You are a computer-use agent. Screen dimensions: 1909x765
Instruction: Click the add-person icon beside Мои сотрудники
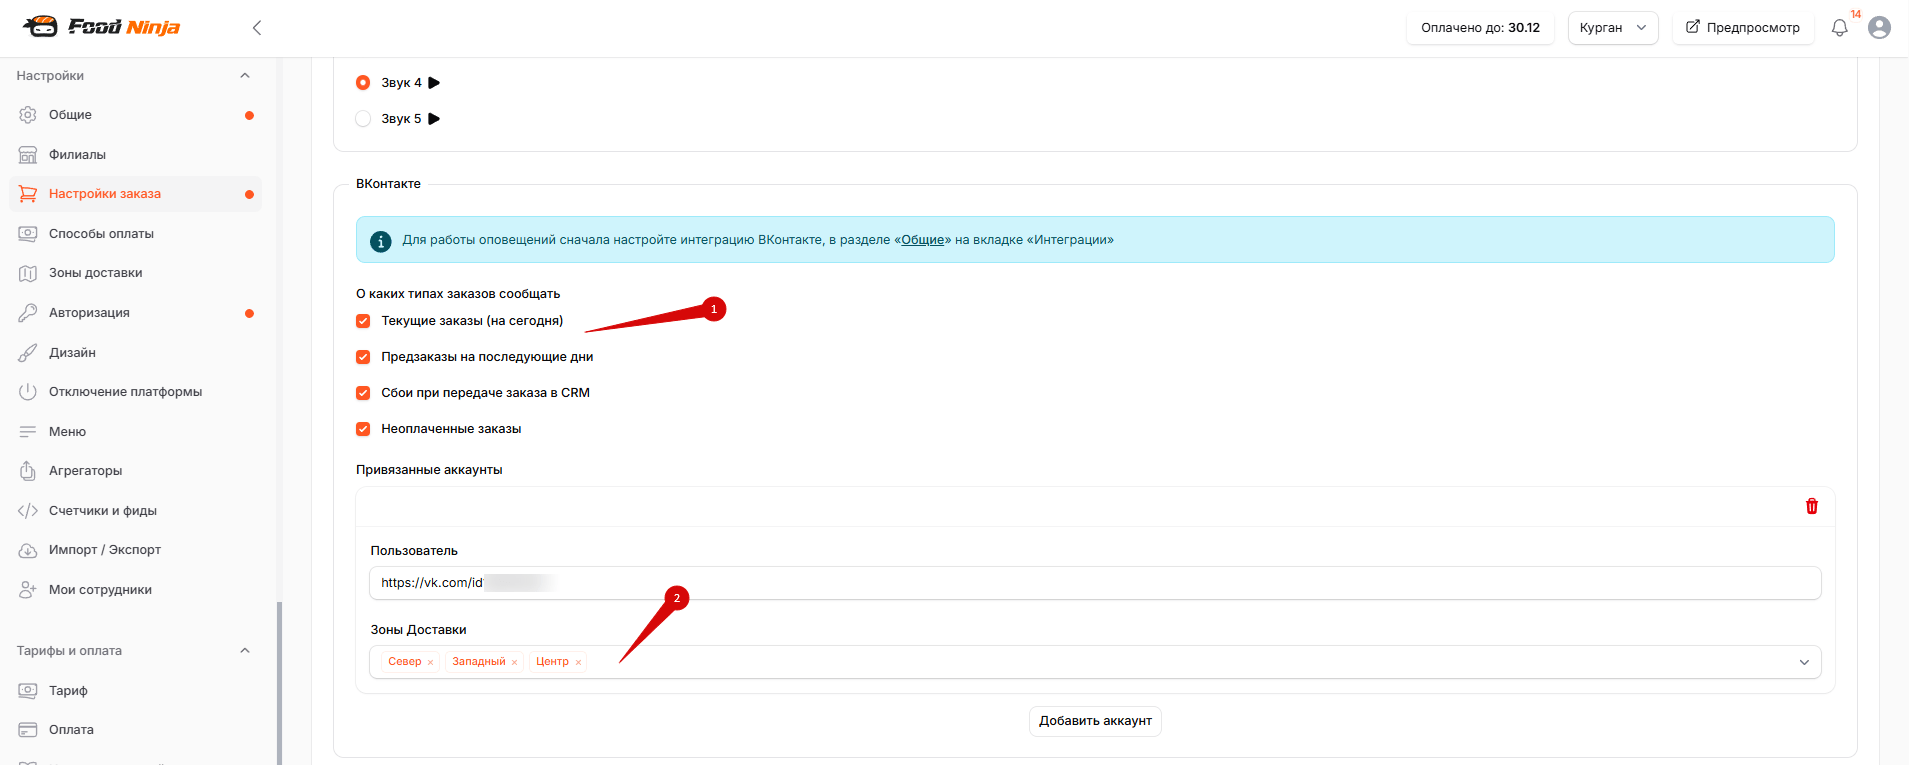pos(28,590)
